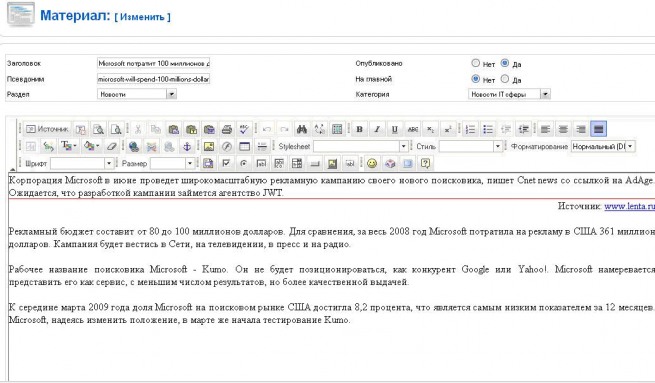Screen dimensions: 655x383
Task: Align text left
Action: coord(545,129)
